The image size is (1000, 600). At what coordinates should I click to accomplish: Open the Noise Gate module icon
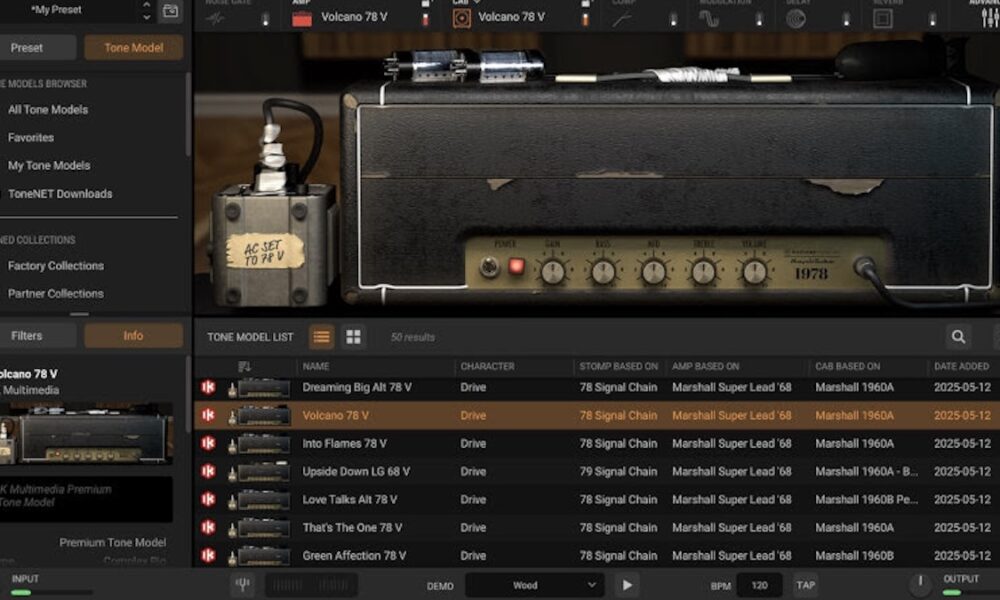(215, 18)
